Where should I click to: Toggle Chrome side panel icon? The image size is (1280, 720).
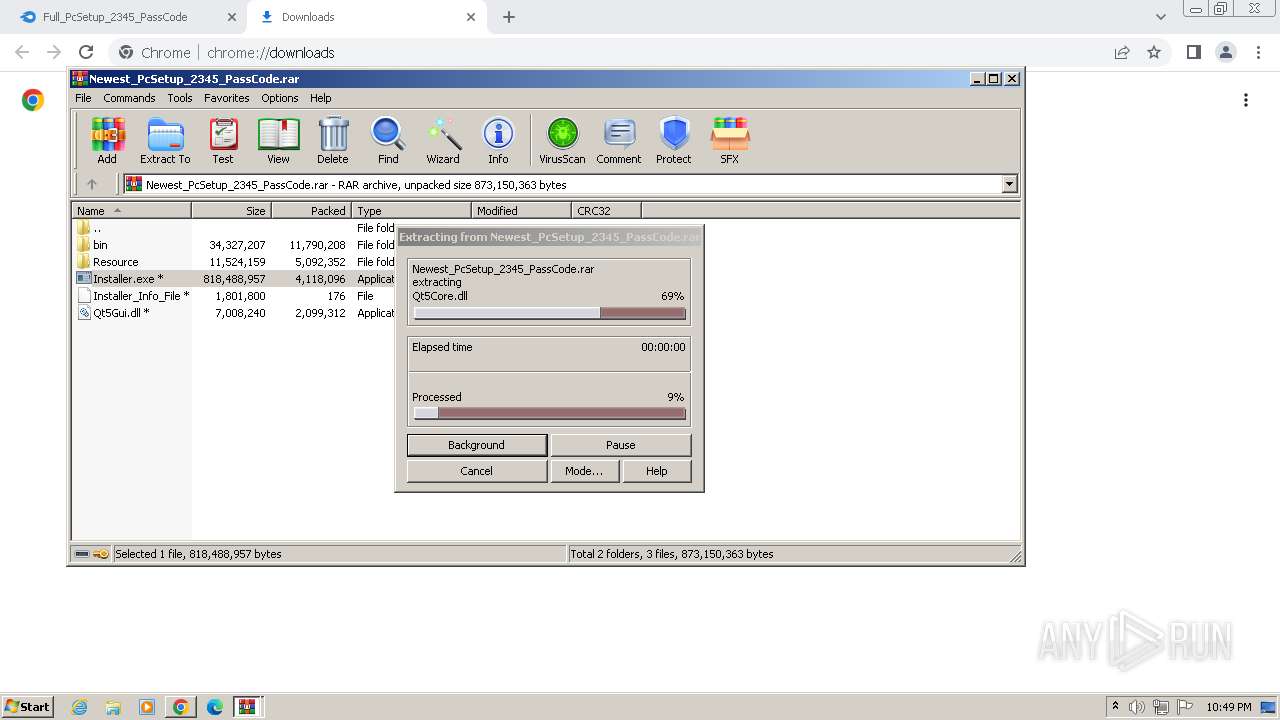tap(1193, 52)
